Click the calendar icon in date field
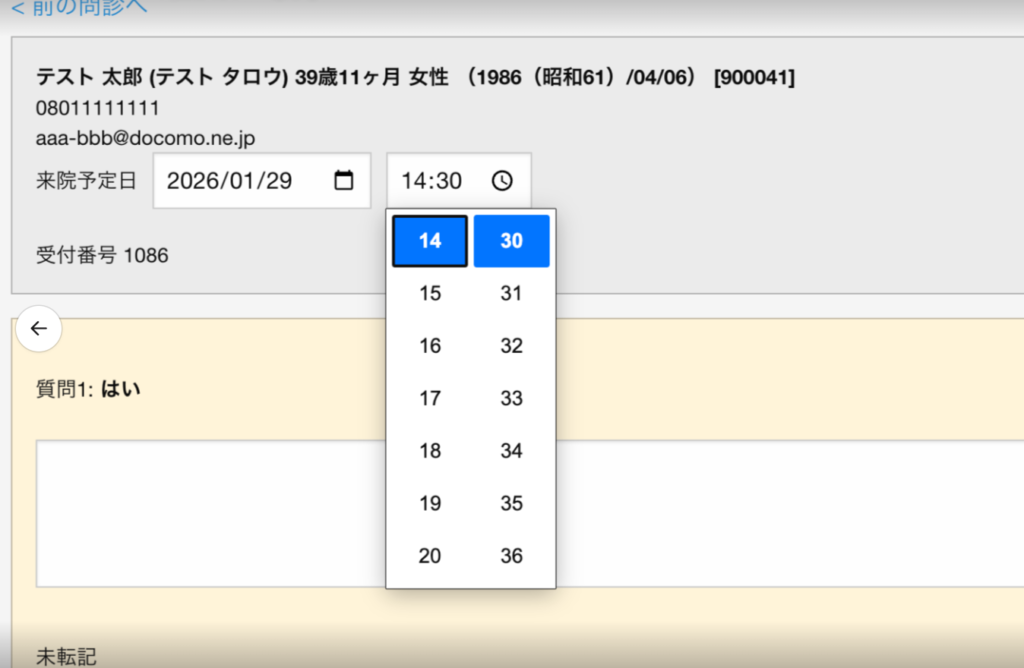Image resolution: width=1024 pixels, height=668 pixels. [x=343, y=181]
